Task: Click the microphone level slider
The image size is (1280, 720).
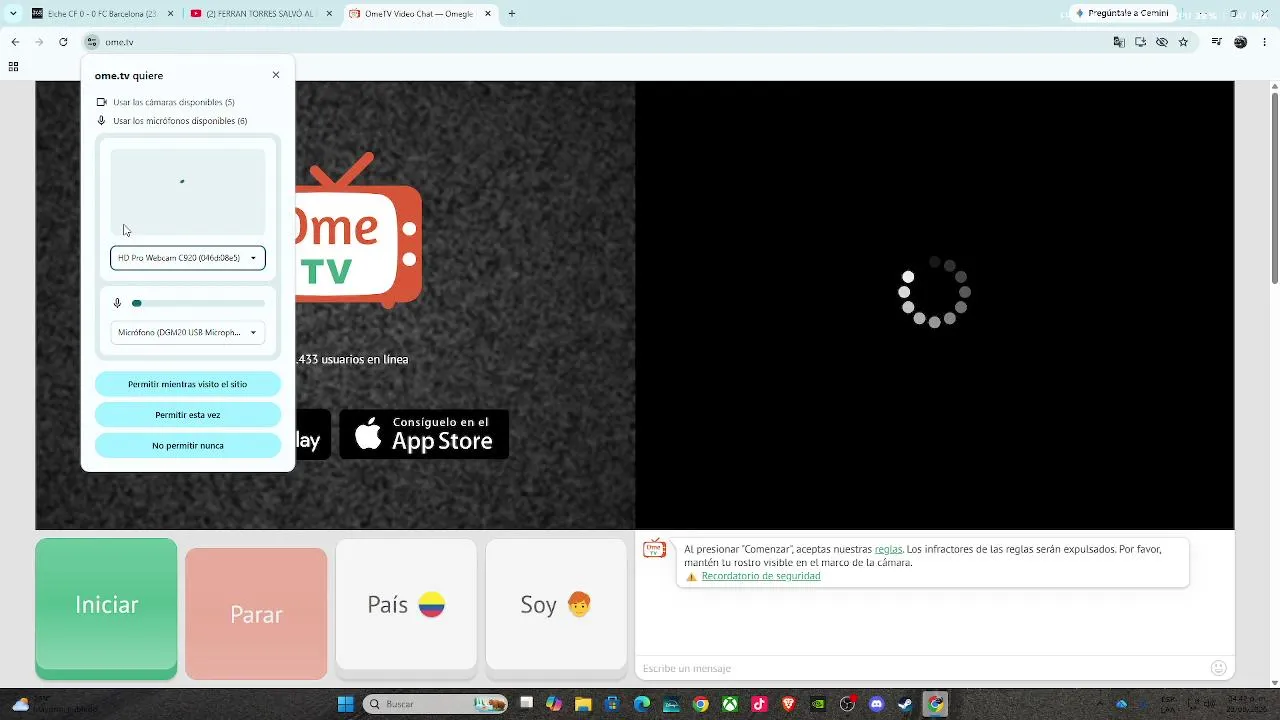Action: 200,303
